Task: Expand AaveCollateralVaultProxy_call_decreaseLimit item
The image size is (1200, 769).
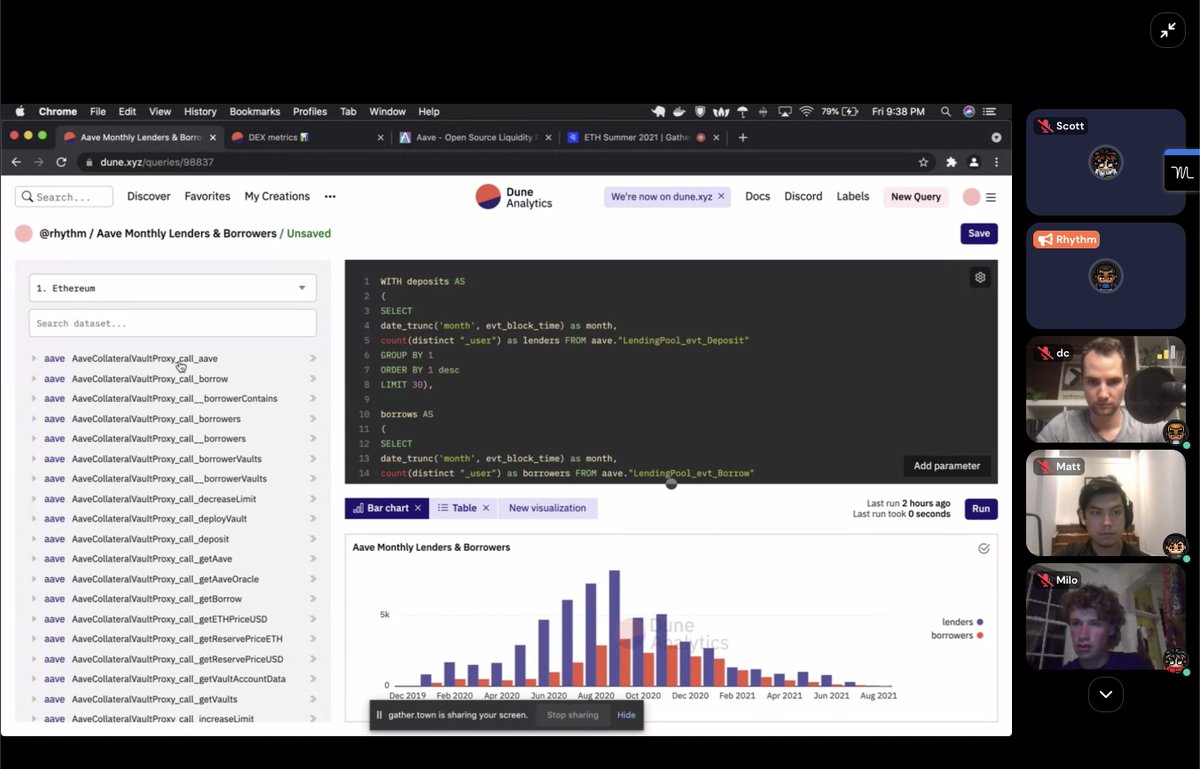Action: pyautogui.click(x=34, y=499)
